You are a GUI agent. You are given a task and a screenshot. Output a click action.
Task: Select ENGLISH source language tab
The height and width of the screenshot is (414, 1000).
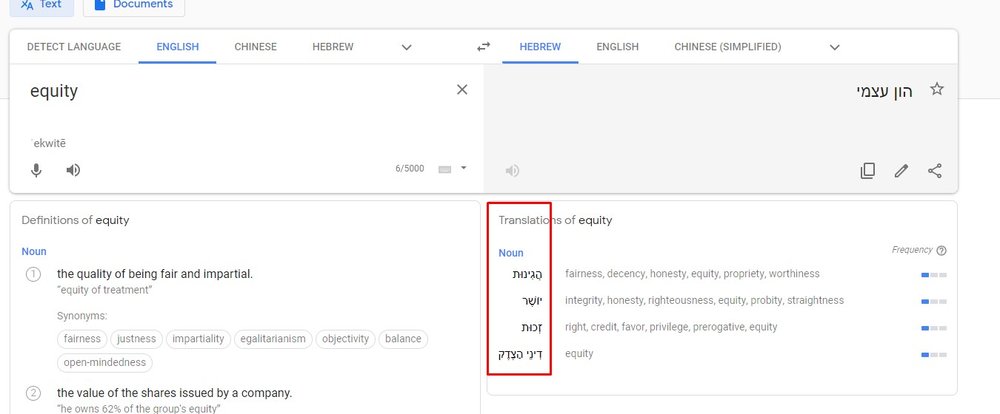[x=177, y=47]
